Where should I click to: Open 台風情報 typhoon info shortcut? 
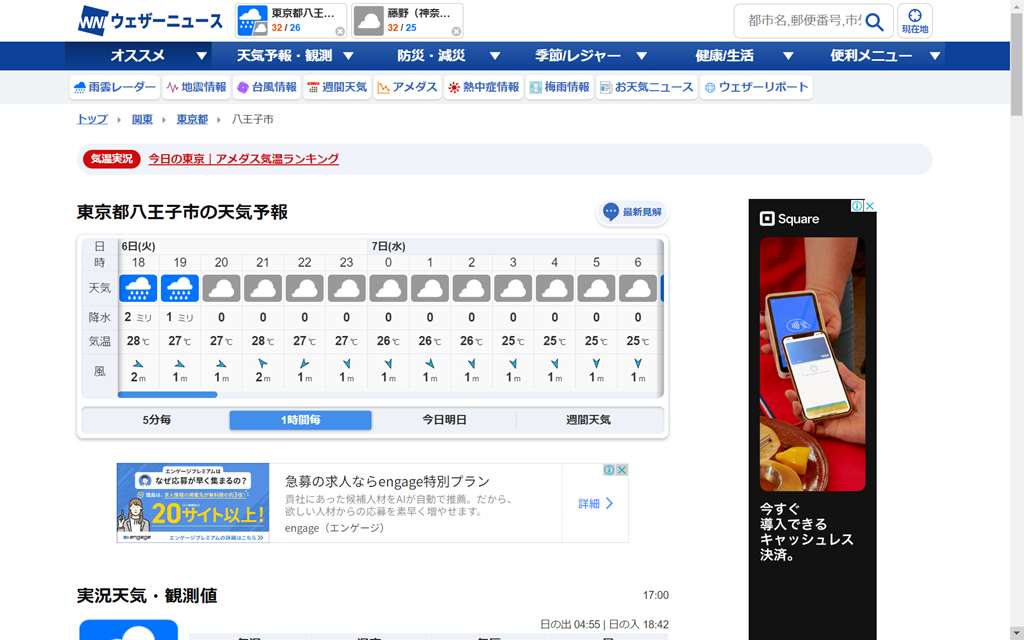[267, 87]
